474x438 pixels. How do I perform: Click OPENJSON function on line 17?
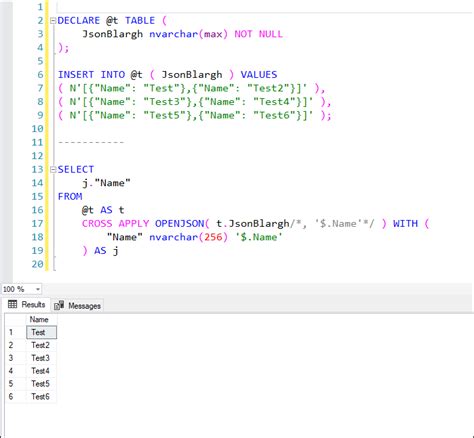click(179, 224)
